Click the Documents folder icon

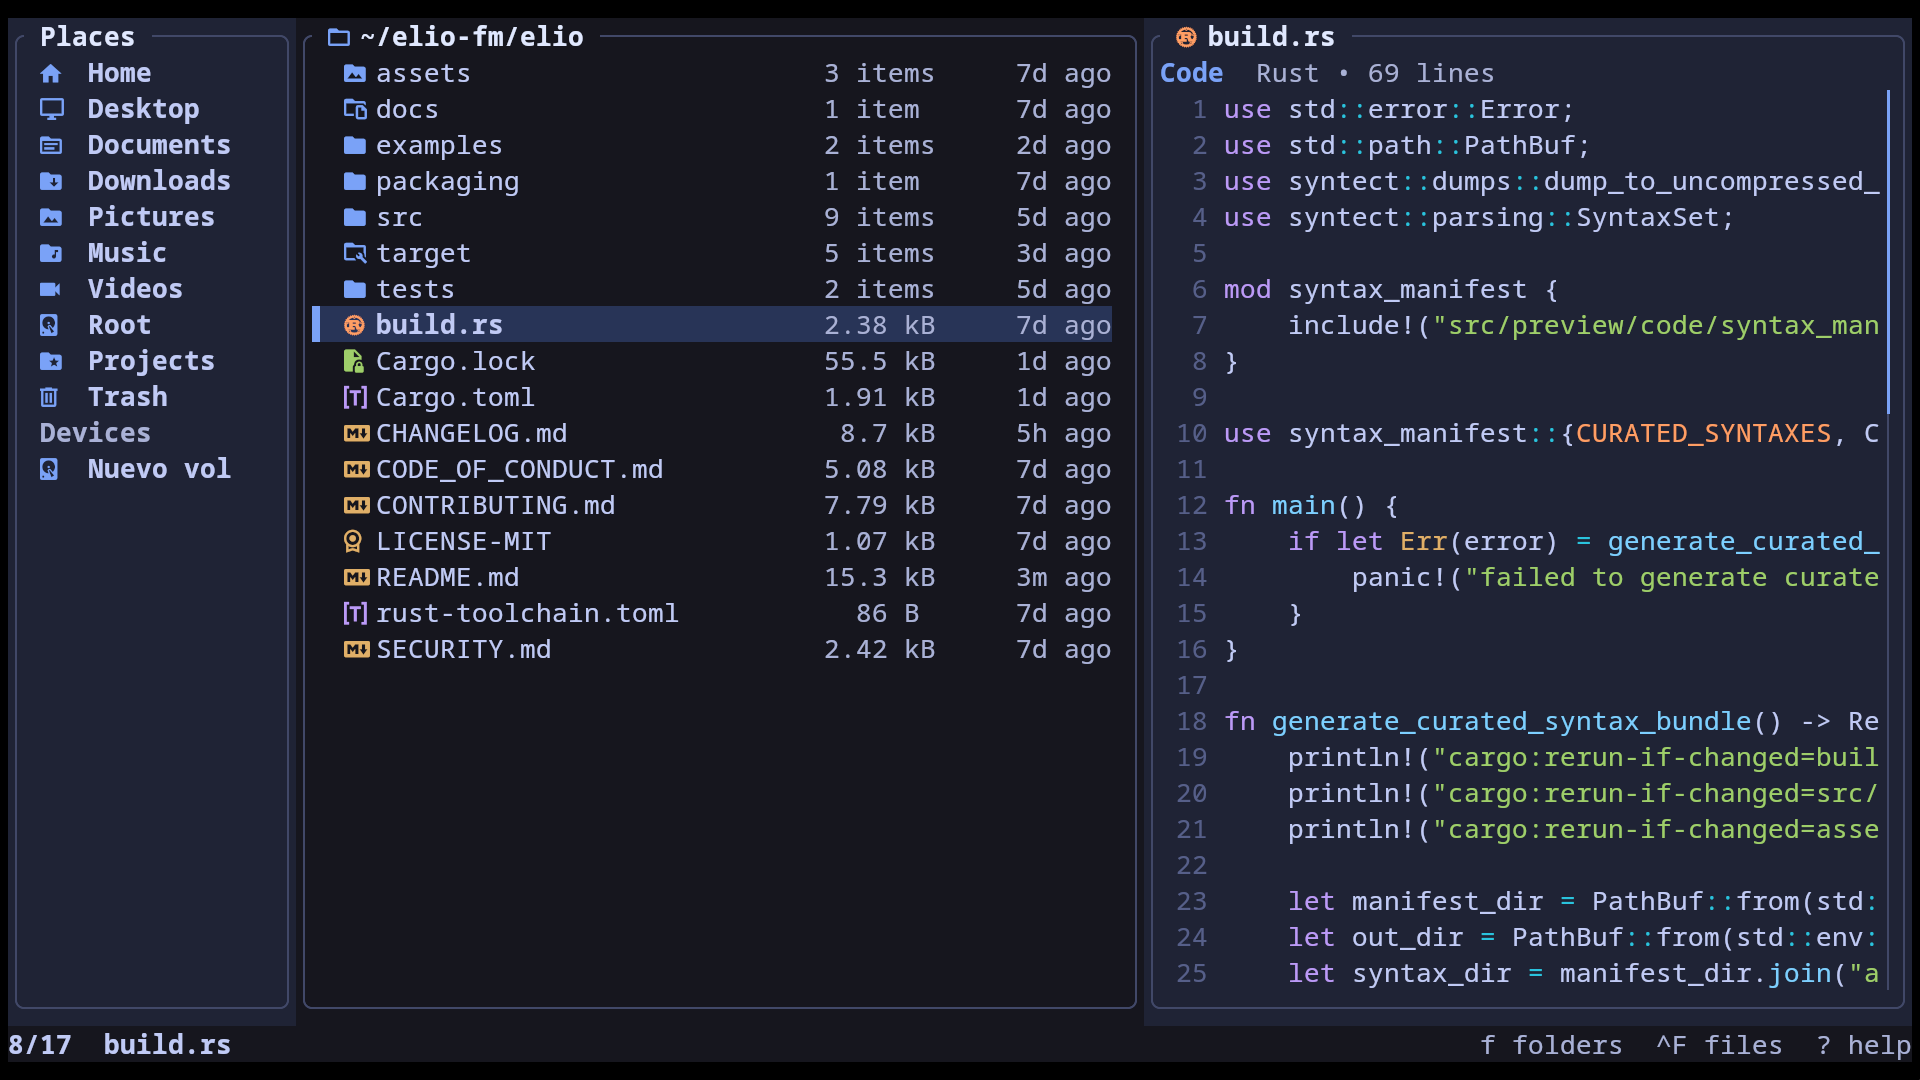[x=51, y=146]
